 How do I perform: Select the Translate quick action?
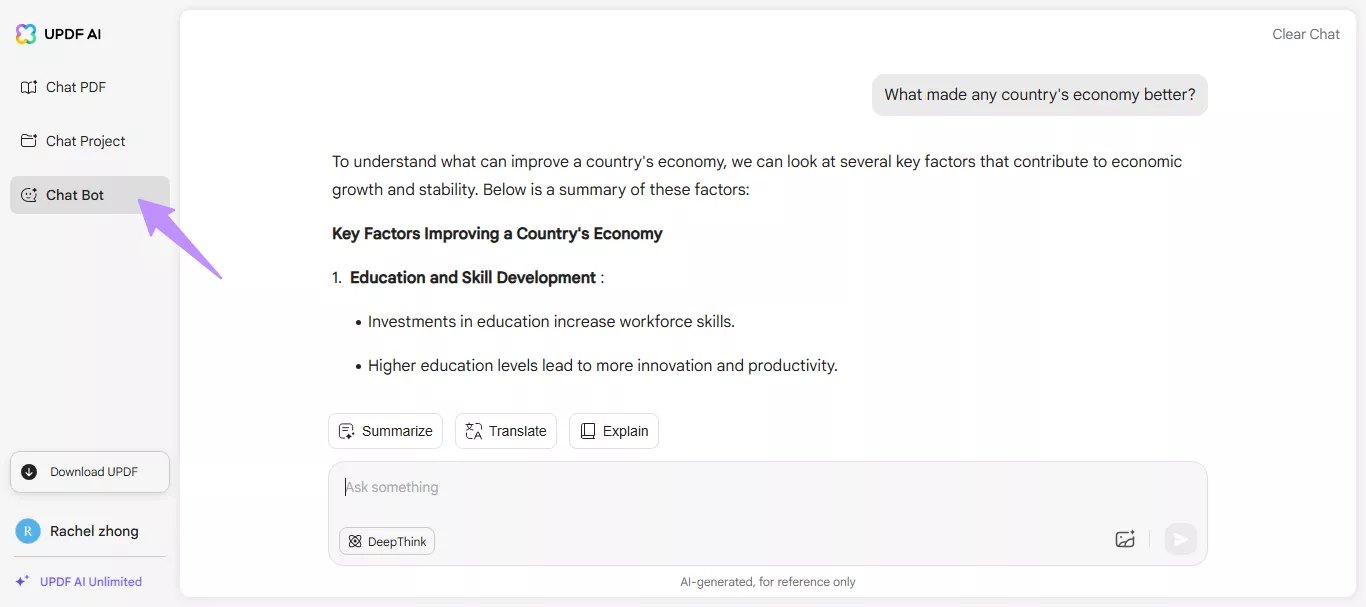[506, 431]
